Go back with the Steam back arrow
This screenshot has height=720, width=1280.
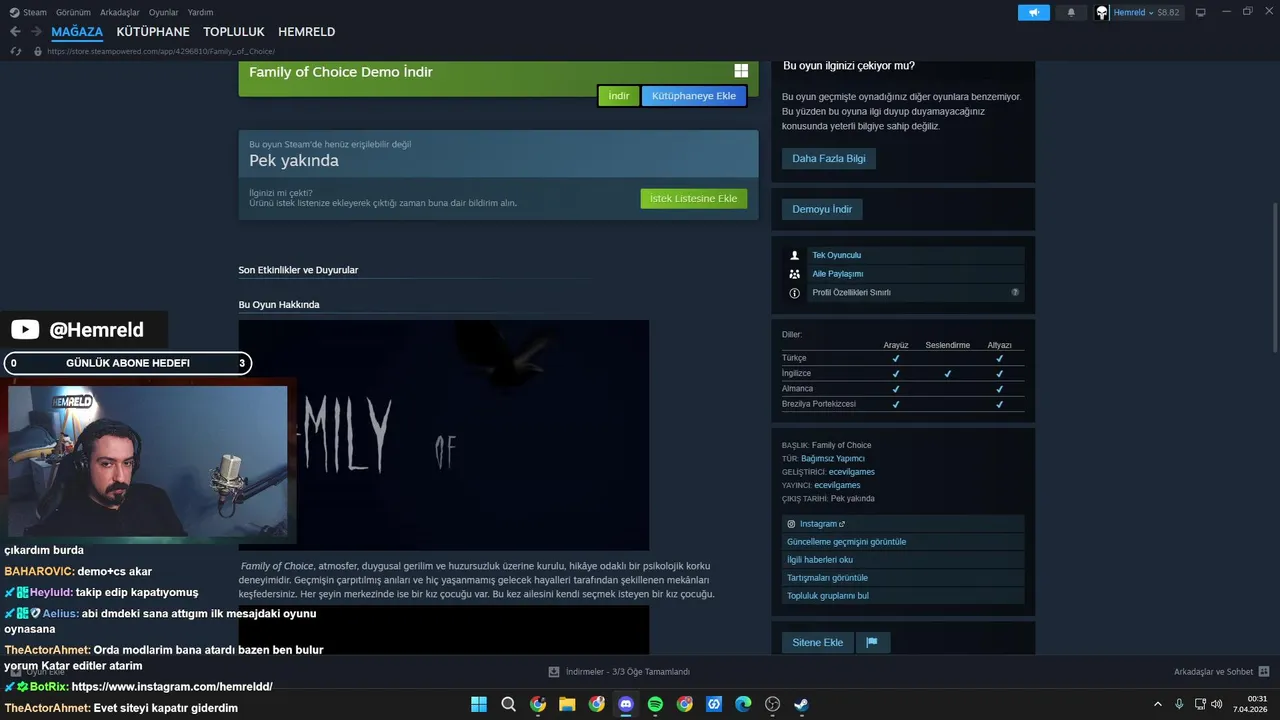15,32
